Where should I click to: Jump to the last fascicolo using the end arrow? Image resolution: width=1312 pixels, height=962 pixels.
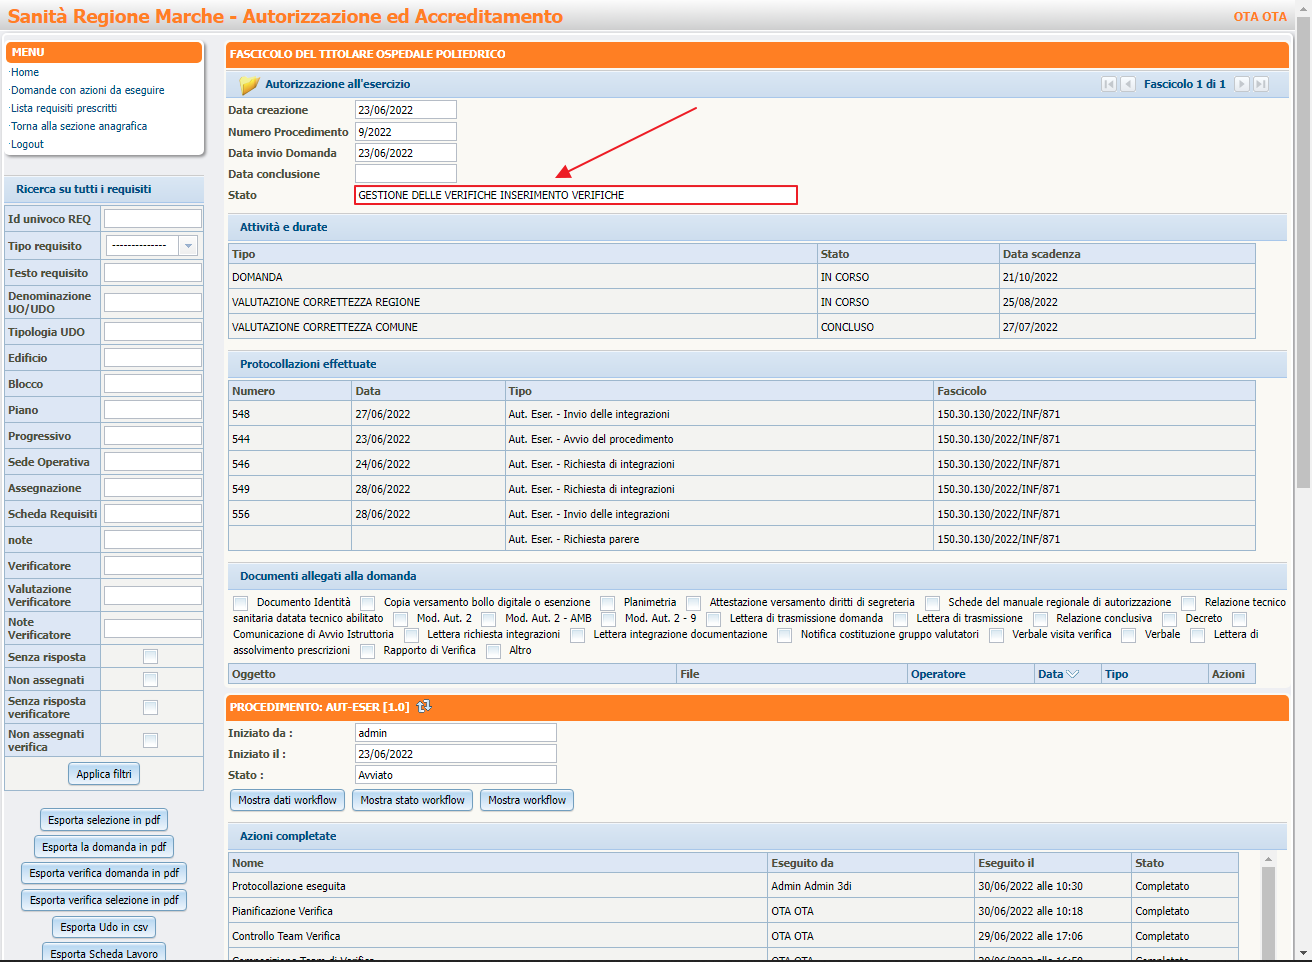pyautogui.click(x=1261, y=84)
